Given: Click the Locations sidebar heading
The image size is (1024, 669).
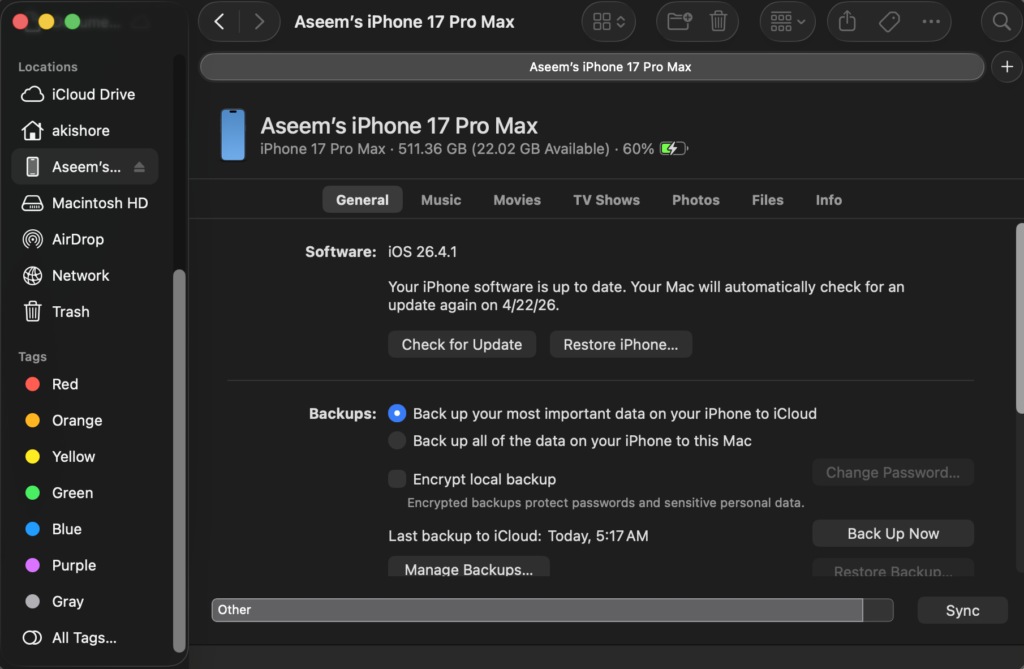Looking at the screenshot, I should tap(48, 67).
